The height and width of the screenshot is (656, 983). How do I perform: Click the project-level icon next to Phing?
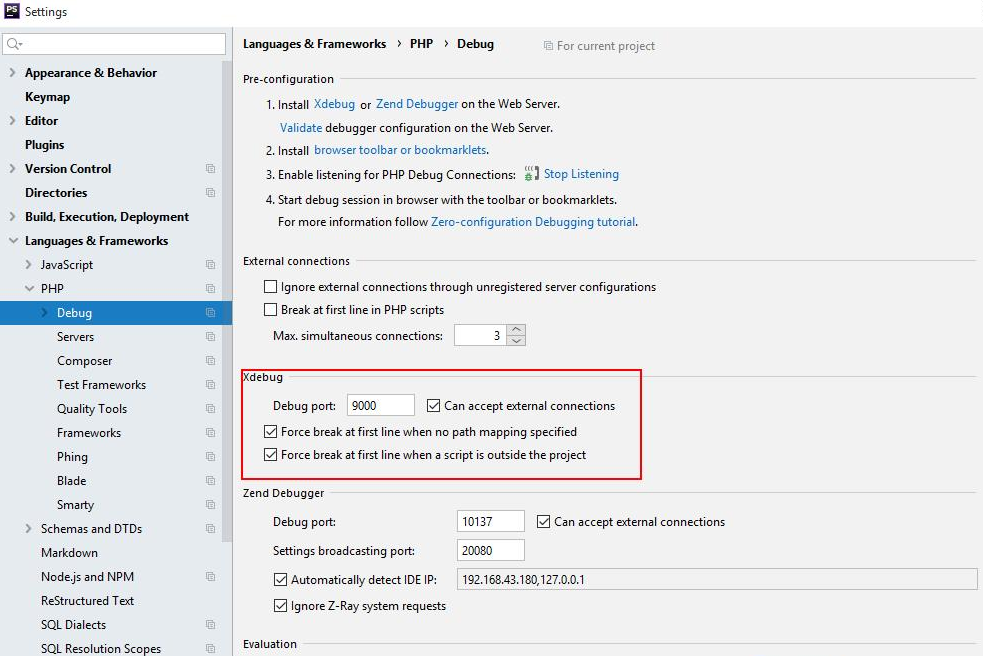(211, 457)
